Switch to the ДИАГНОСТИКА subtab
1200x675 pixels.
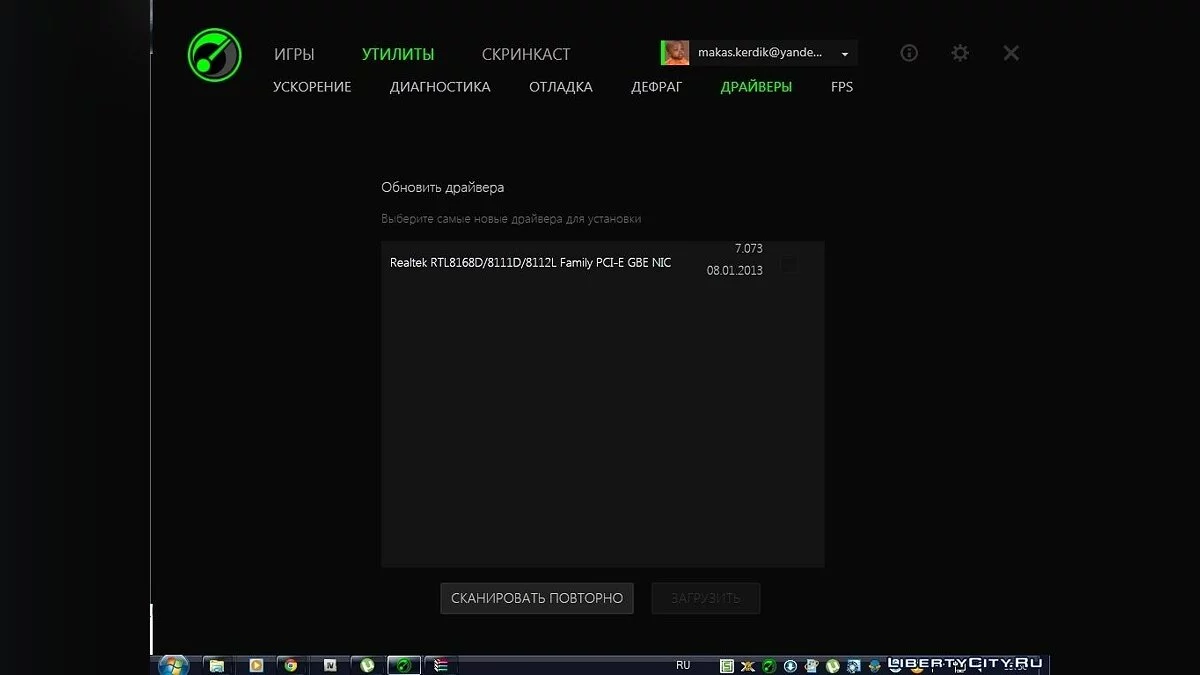pos(439,87)
